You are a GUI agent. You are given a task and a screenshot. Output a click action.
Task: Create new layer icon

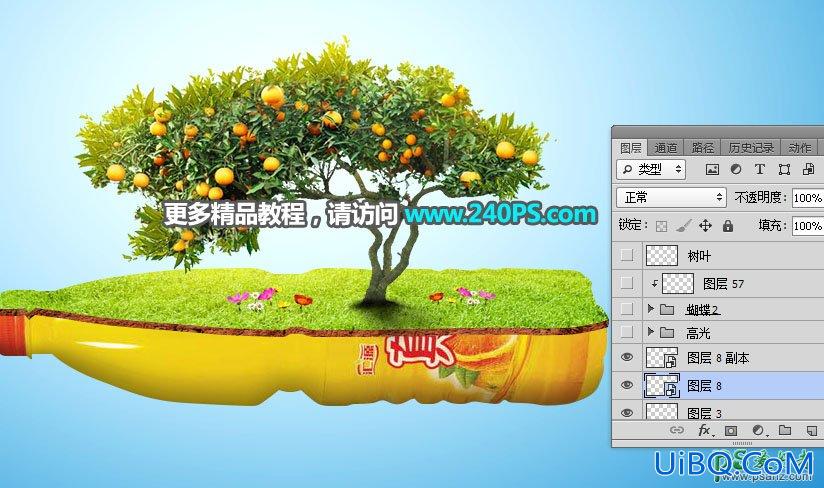point(811,431)
